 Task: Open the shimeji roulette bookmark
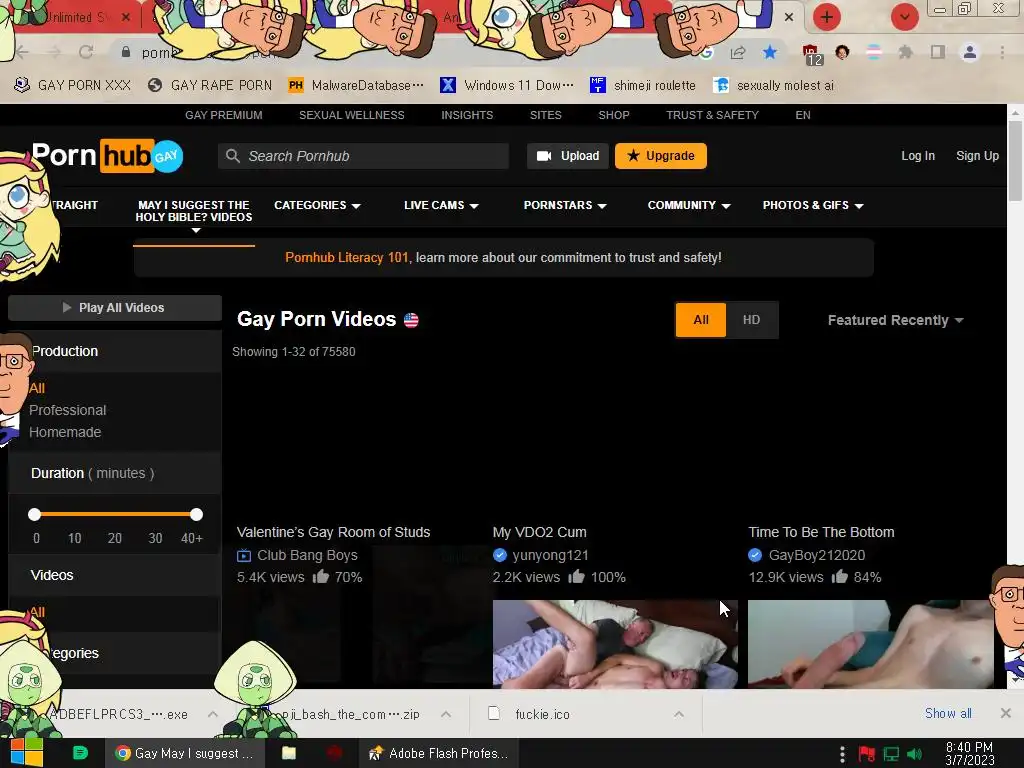coord(643,85)
